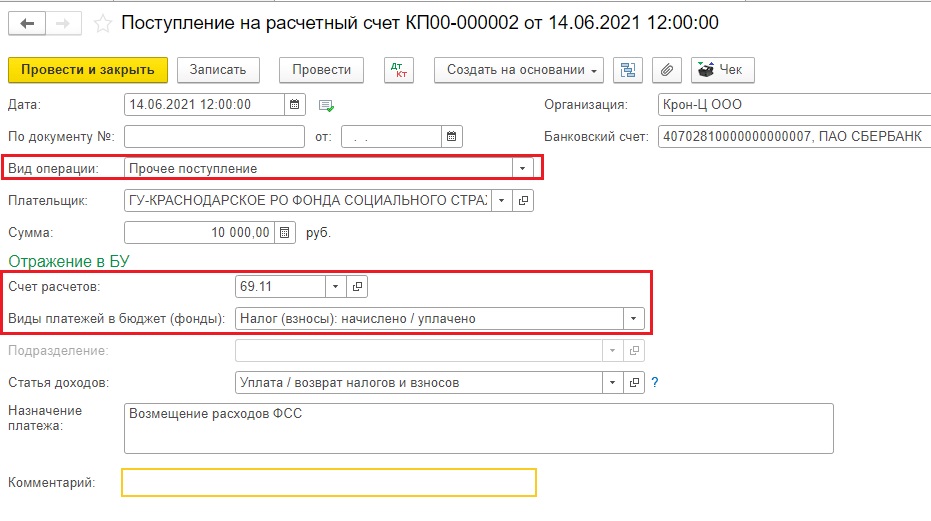
Task: Click the document posted status icon
Action: (326, 105)
